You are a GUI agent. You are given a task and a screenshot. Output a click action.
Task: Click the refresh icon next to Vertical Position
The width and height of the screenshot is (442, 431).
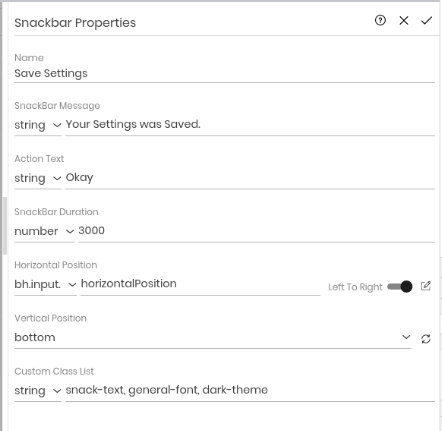click(x=426, y=339)
